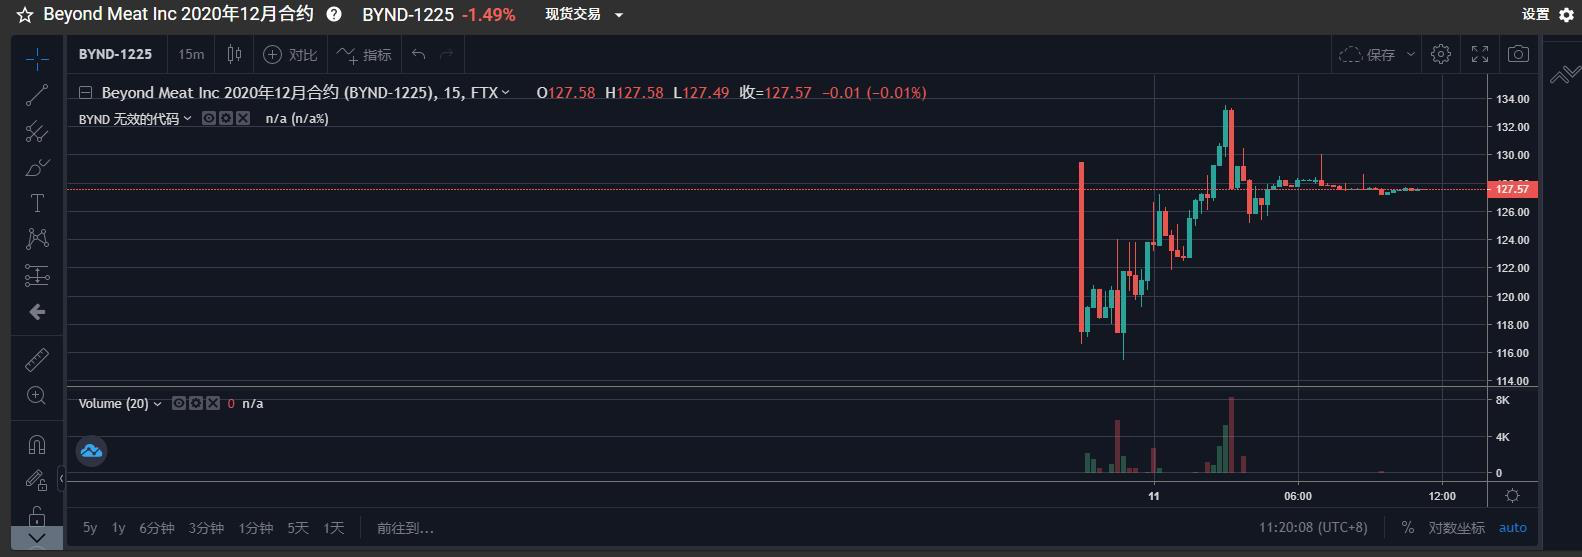Toggle lock all drawing tools

pos(37,515)
